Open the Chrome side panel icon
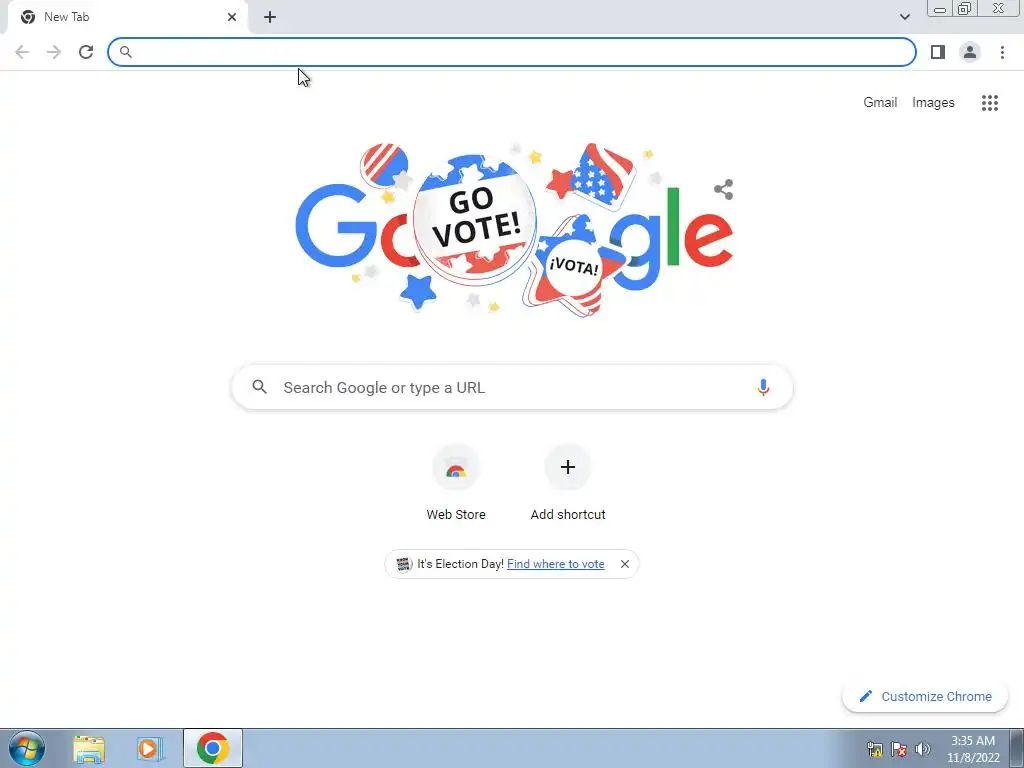The image size is (1024, 768). point(938,52)
